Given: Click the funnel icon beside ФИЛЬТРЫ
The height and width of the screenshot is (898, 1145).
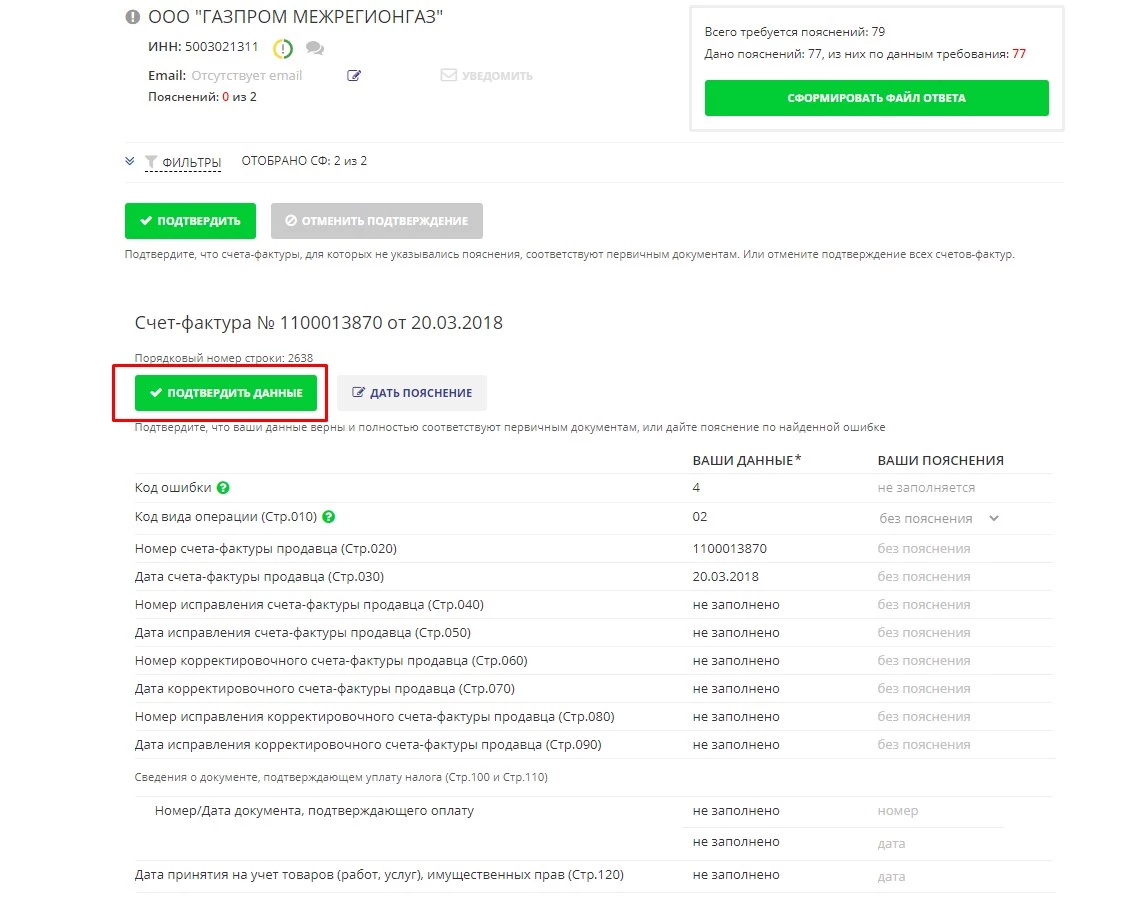Looking at the screenshot, I should (151, 161).
